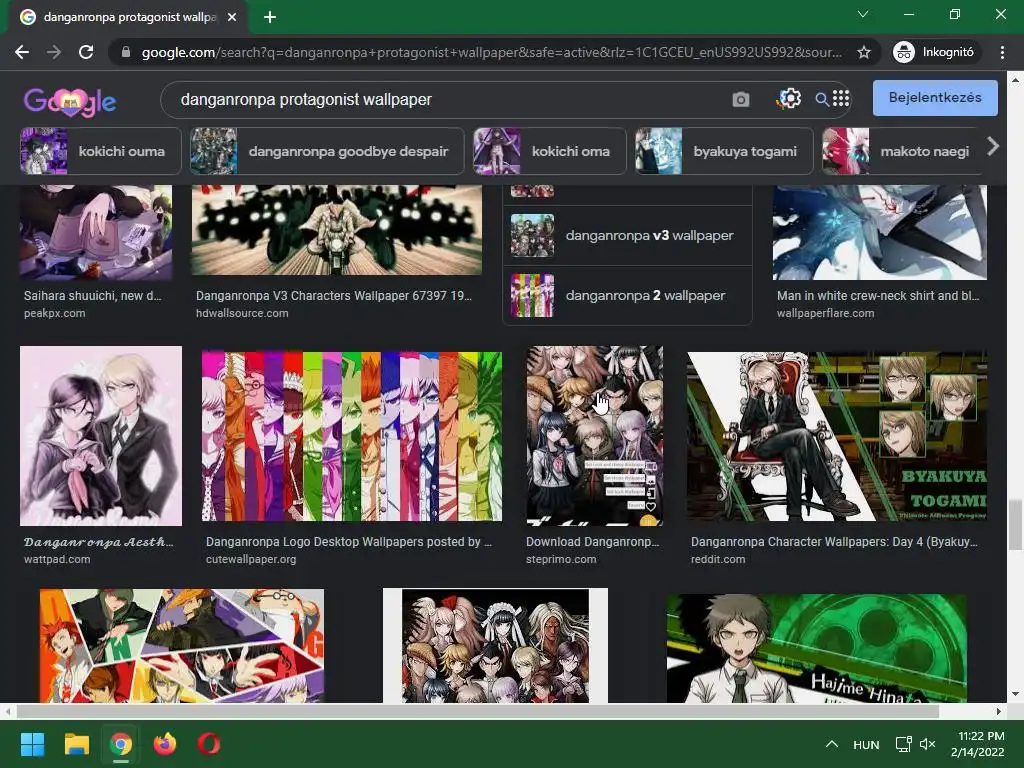This screenshot has width=1024, height=768.
Task: Open the wallpaperflare.com man in white shirt image
Action: [879, 232]
